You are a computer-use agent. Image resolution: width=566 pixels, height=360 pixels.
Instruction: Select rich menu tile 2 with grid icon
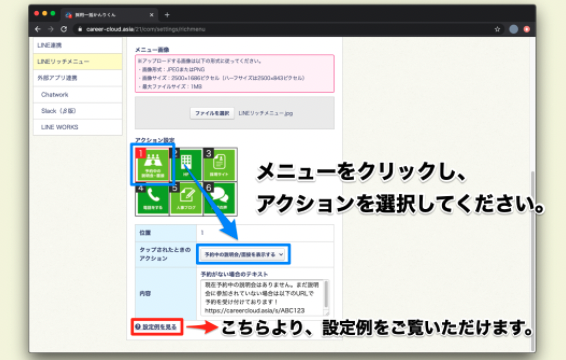pyautogui.click(x=186, y=164)
